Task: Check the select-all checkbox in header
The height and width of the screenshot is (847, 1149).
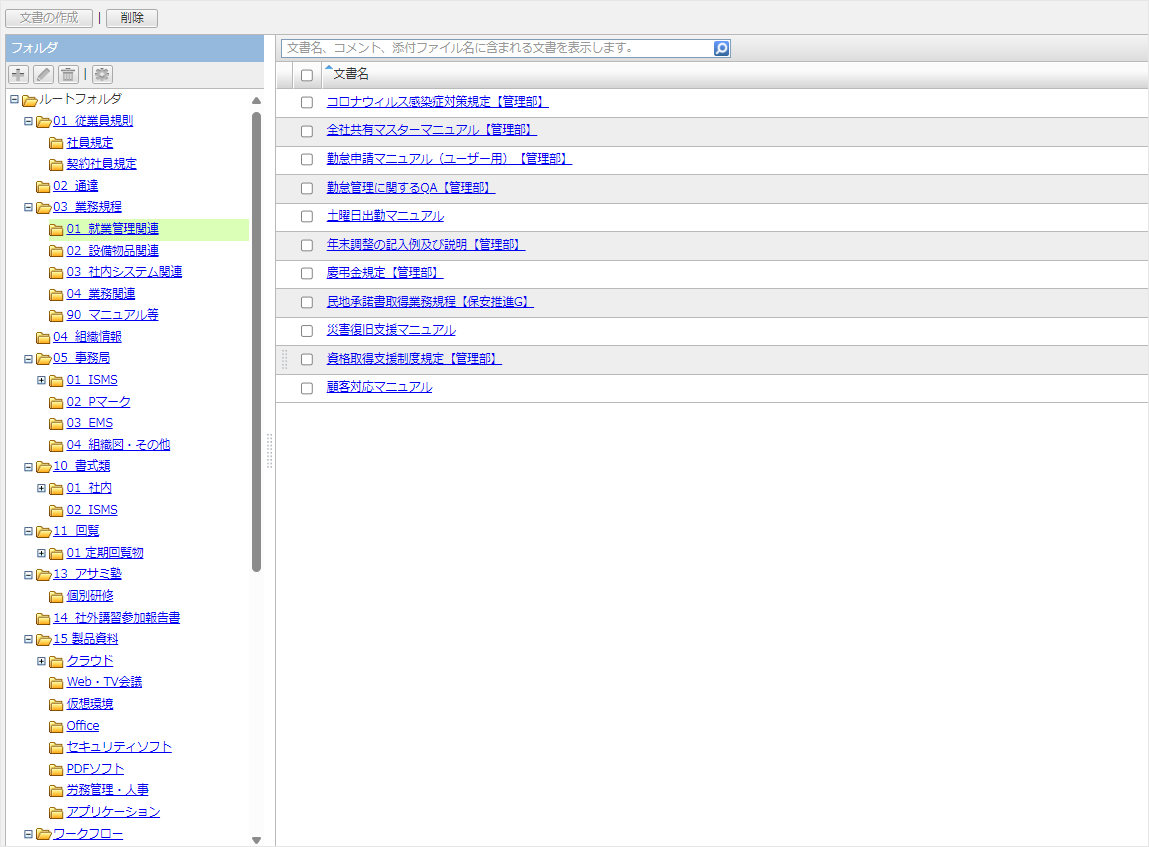Action: tap(307, 75)
